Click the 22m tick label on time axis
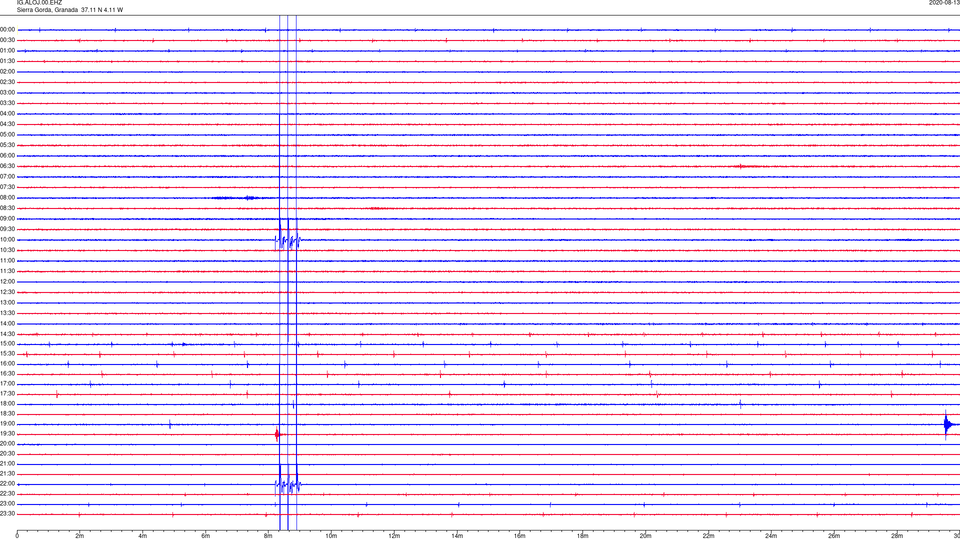The width and height of the screenshot is (960, 540). [708, 536]
